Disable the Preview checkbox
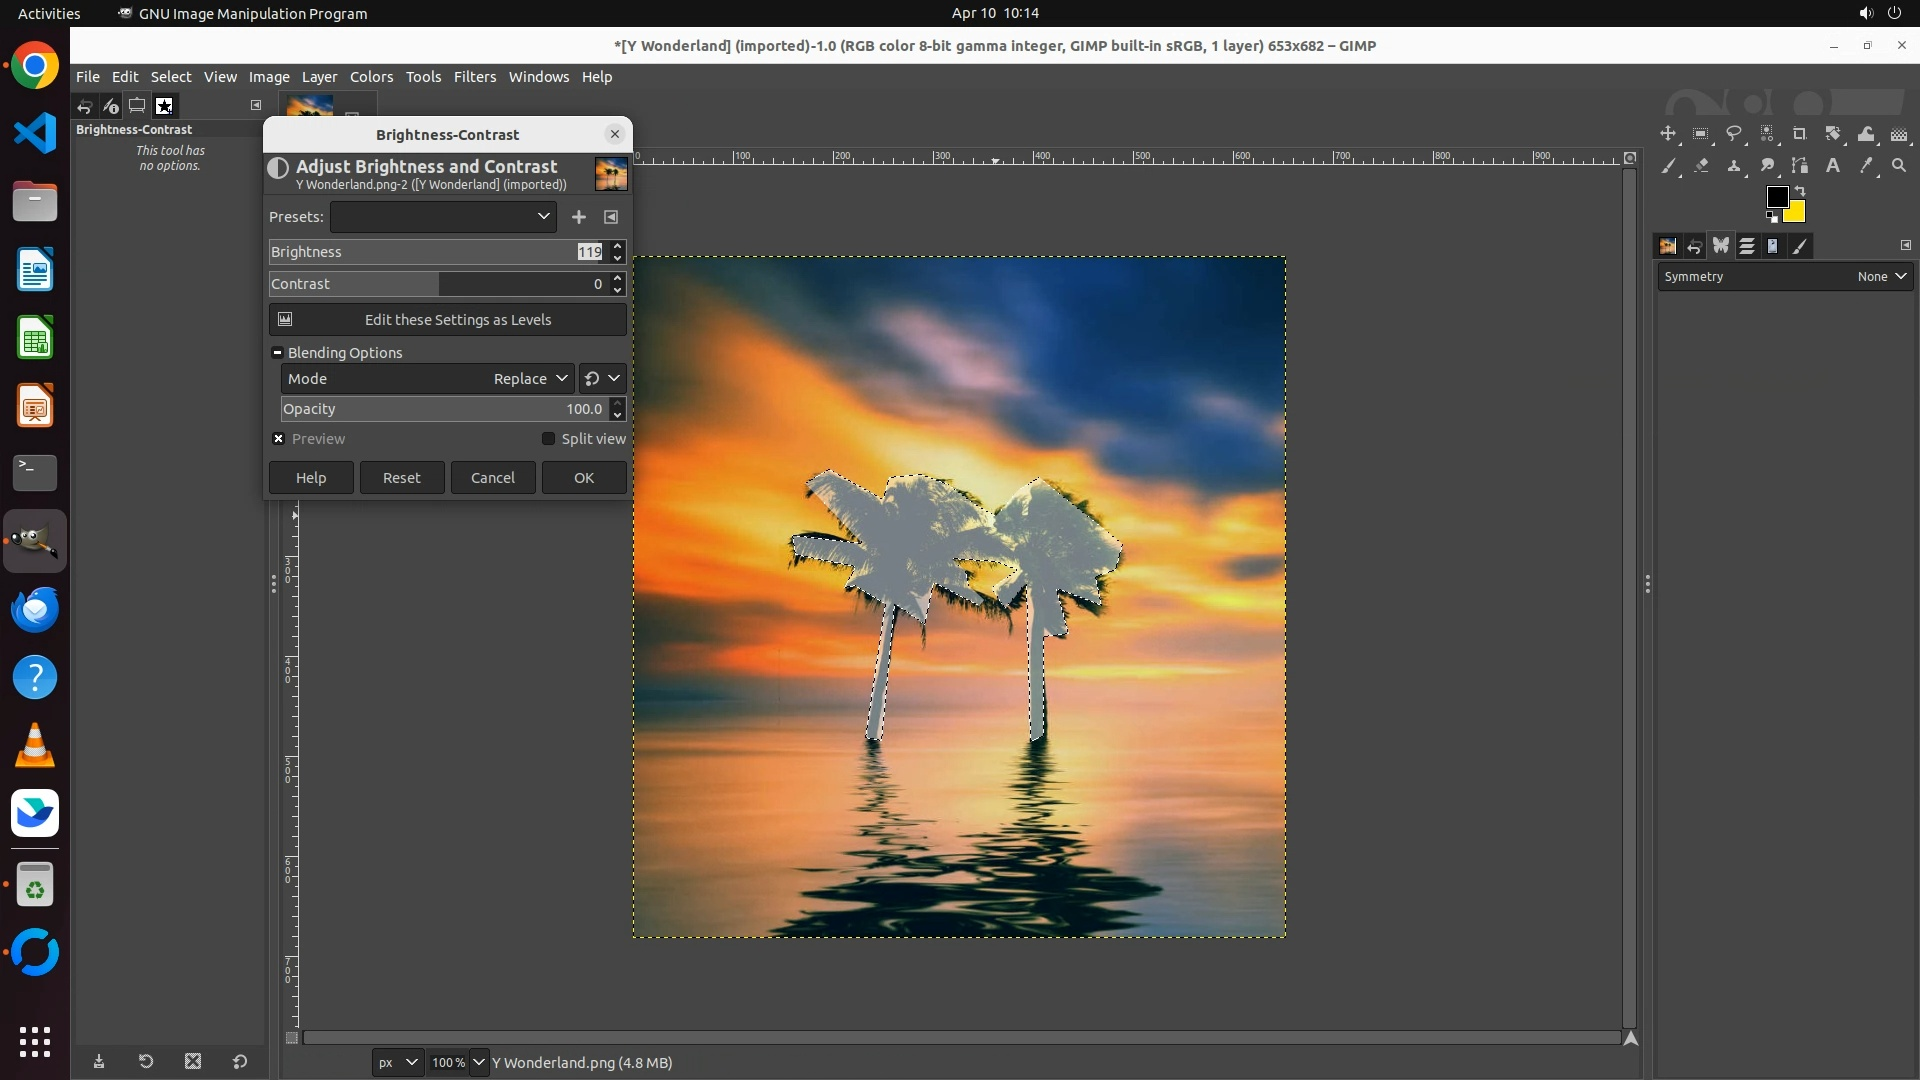 [279, 439]
